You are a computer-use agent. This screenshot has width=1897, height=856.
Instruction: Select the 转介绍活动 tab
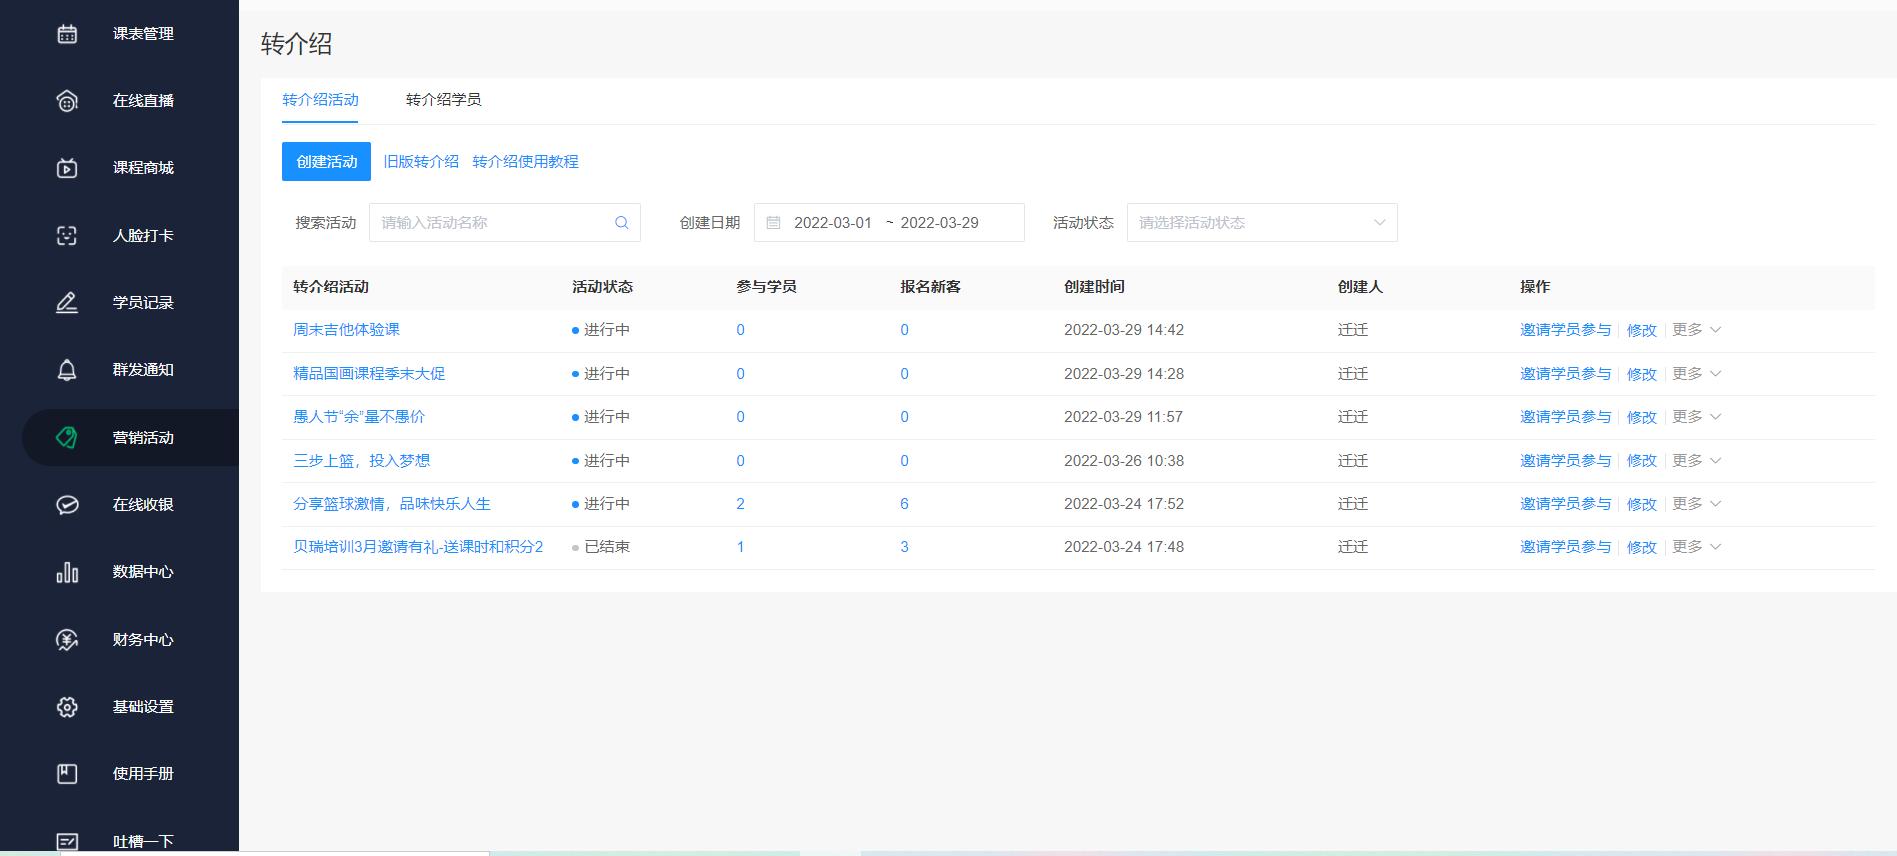(320, 100)
